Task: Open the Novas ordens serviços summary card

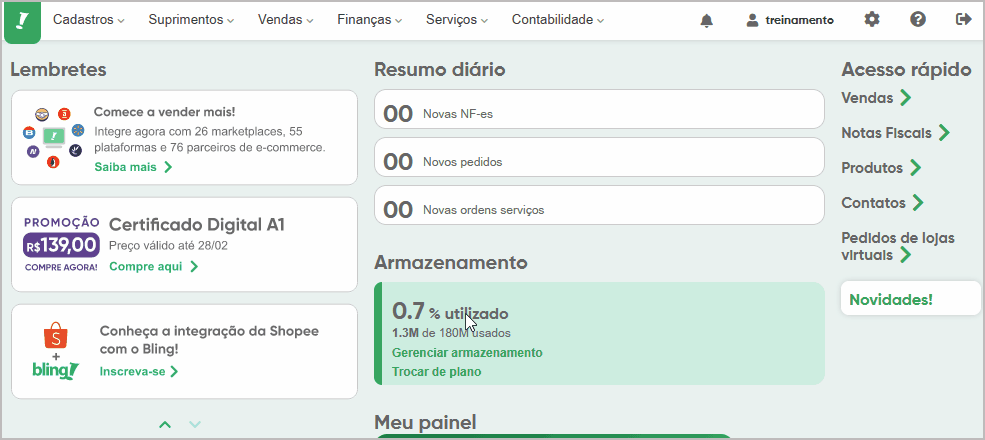Action: [x=599, y=205]
